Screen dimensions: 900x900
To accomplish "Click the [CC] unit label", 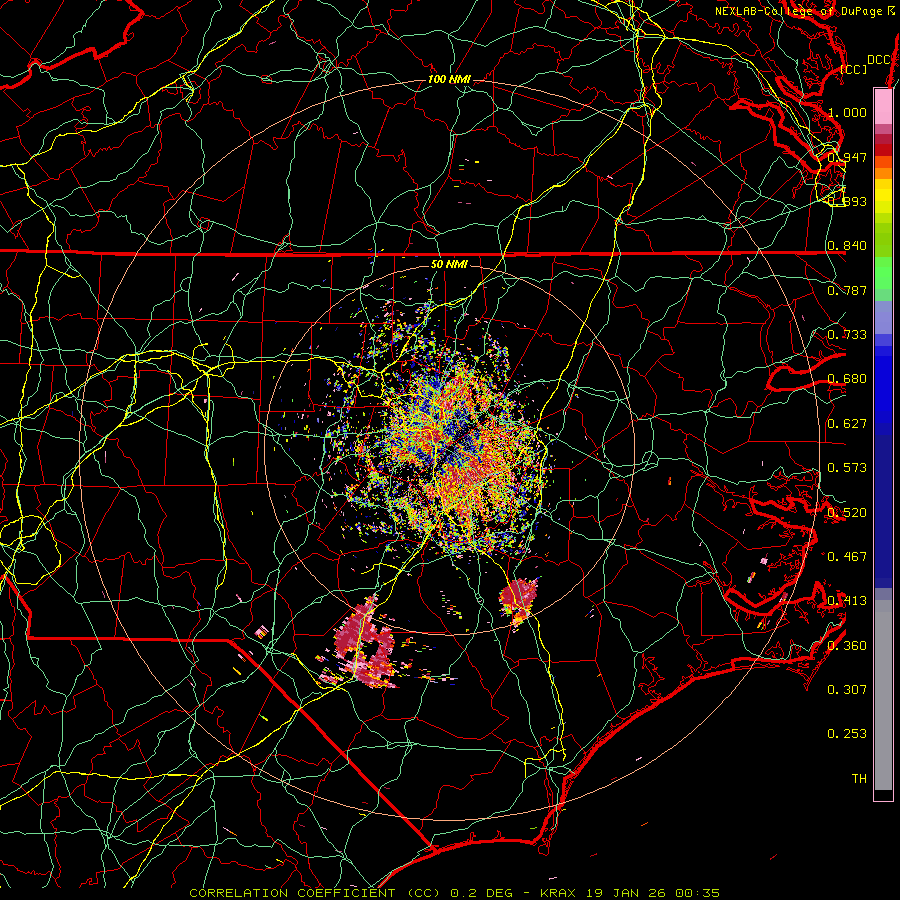I will pyautogui.click(x=854, y=69).
